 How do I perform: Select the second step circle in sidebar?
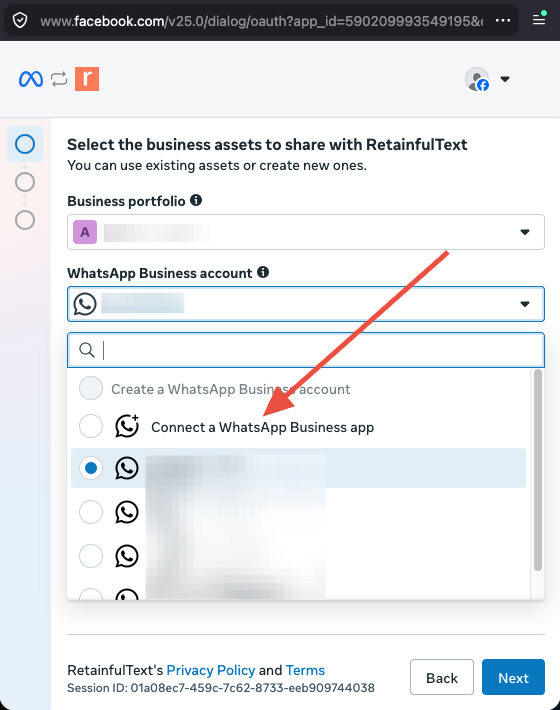[25, 182]
